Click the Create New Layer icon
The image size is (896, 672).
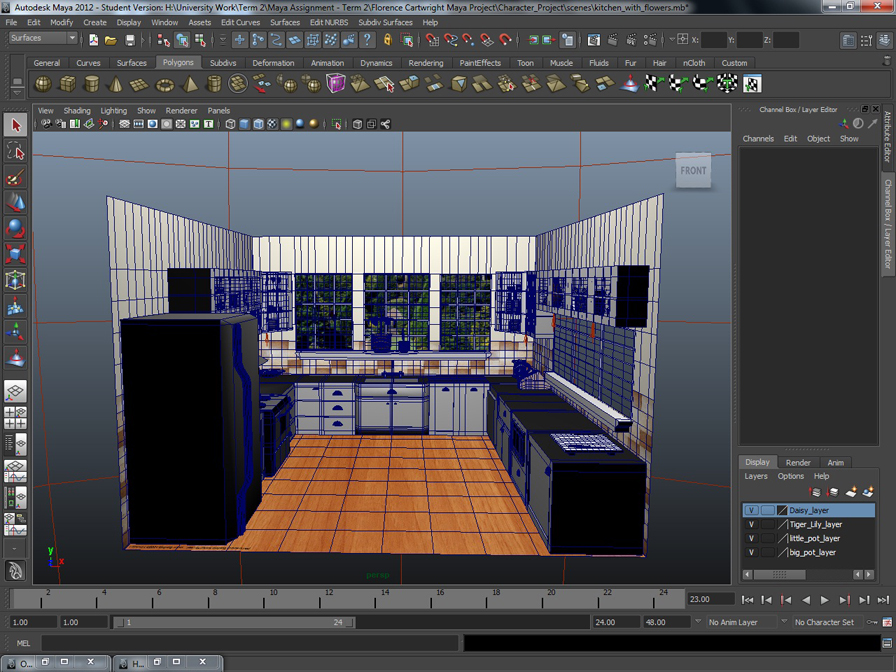coord(850,491)
